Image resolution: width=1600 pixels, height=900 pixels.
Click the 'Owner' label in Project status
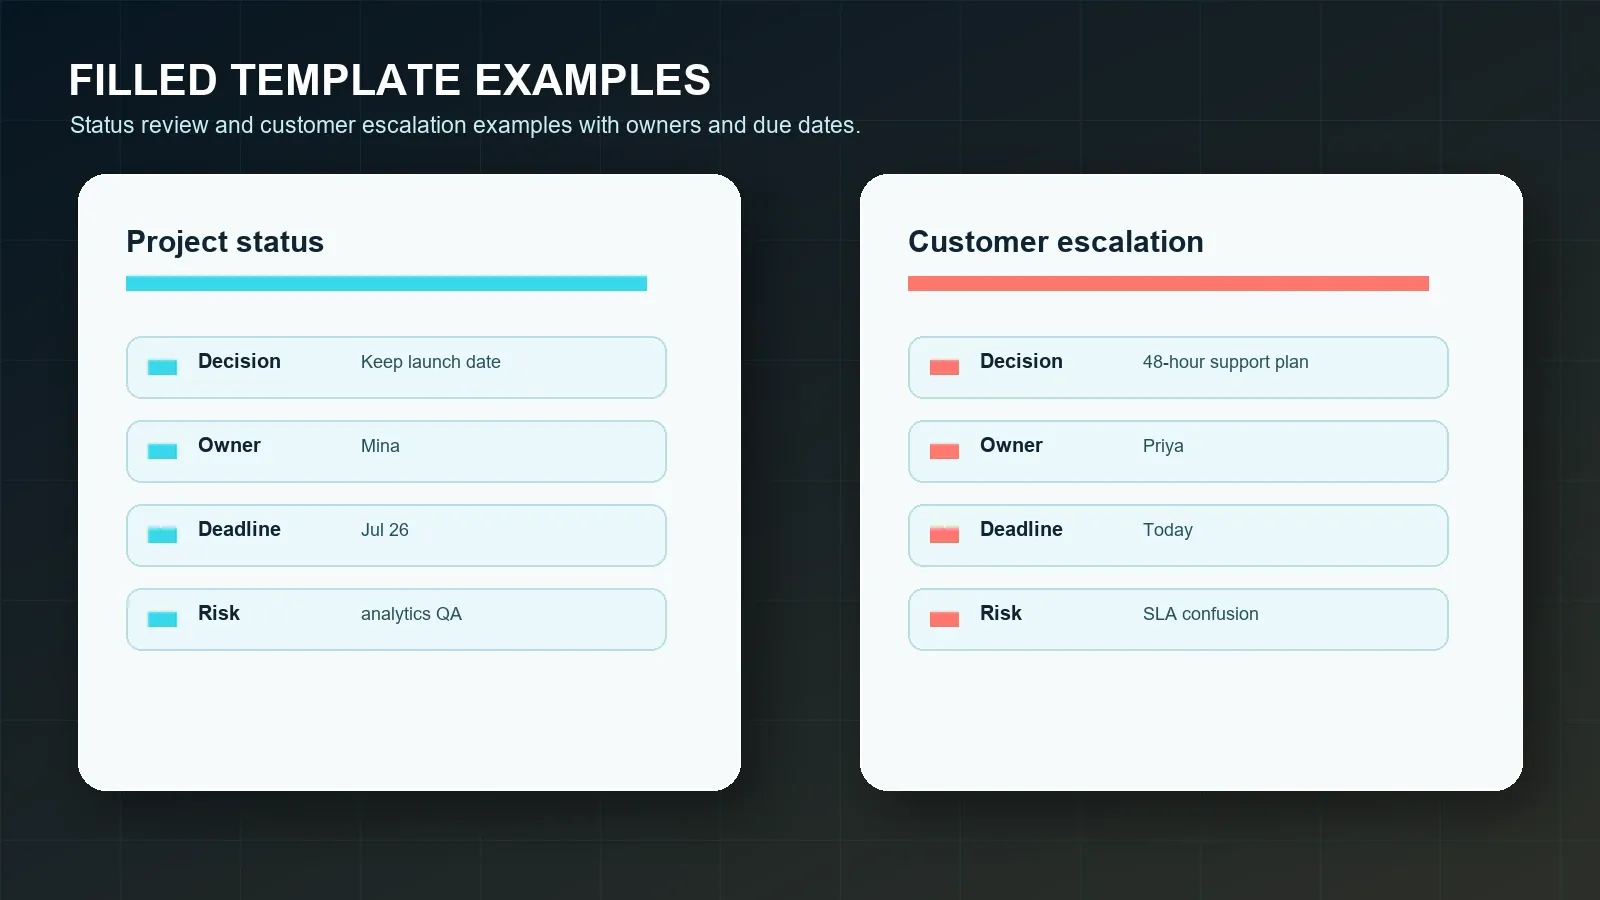[229, 445]
